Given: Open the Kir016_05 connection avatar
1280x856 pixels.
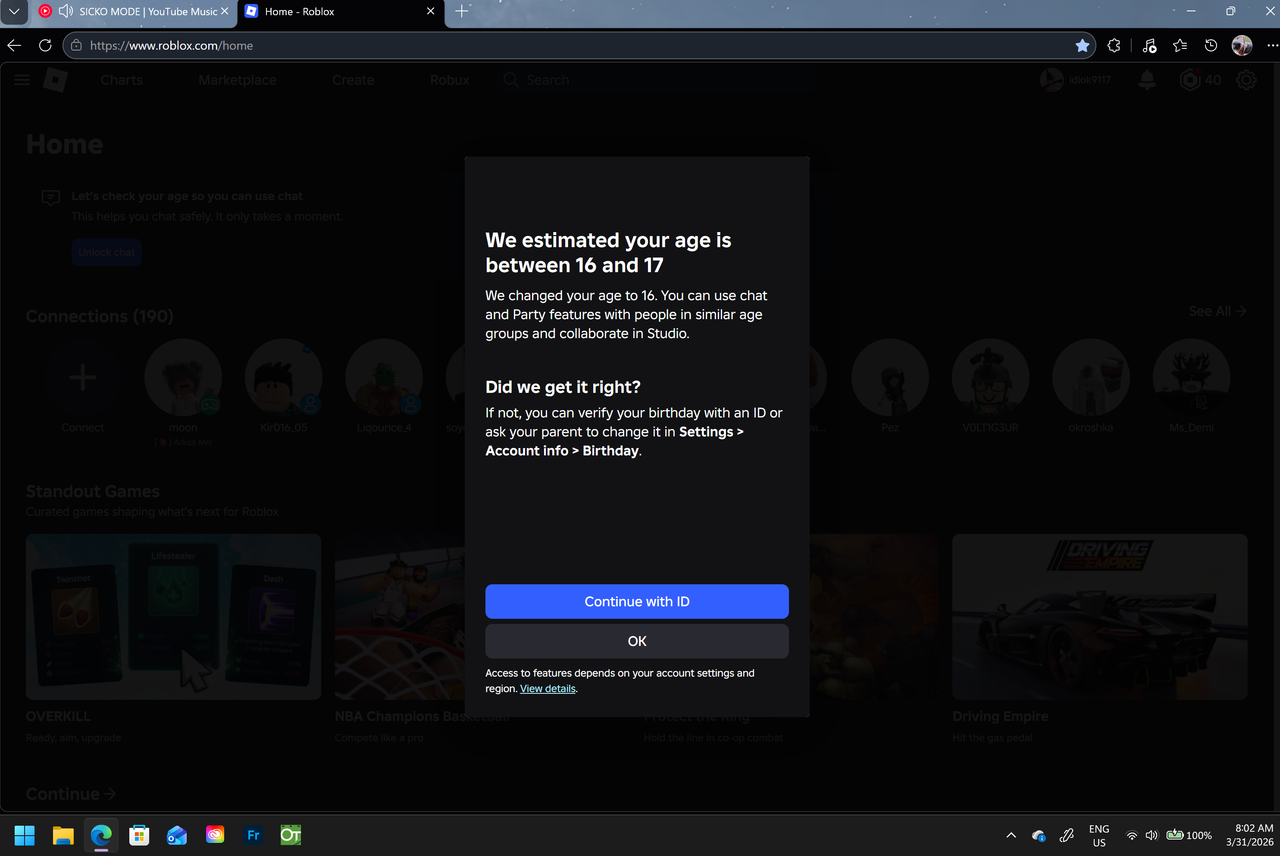Looking at the screenshot, I should (x=284, y=377).
